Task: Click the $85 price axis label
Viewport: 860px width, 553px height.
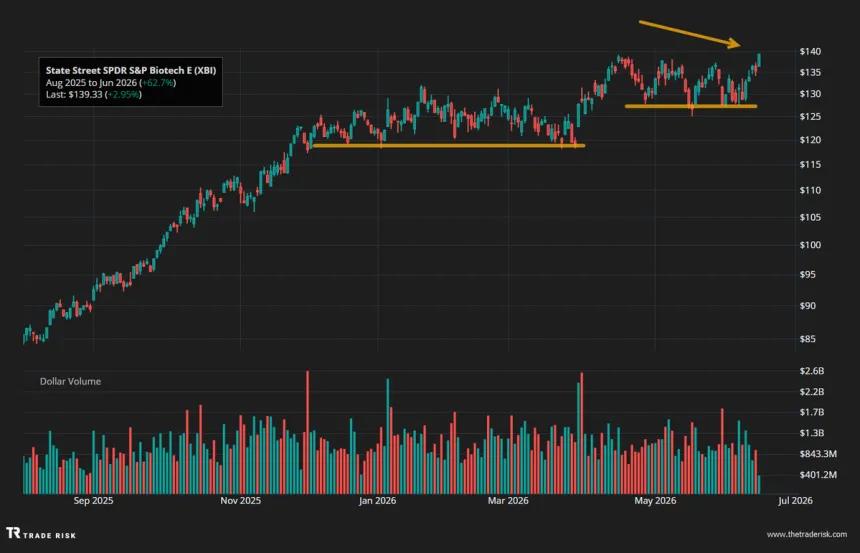Action: (808, 339)
